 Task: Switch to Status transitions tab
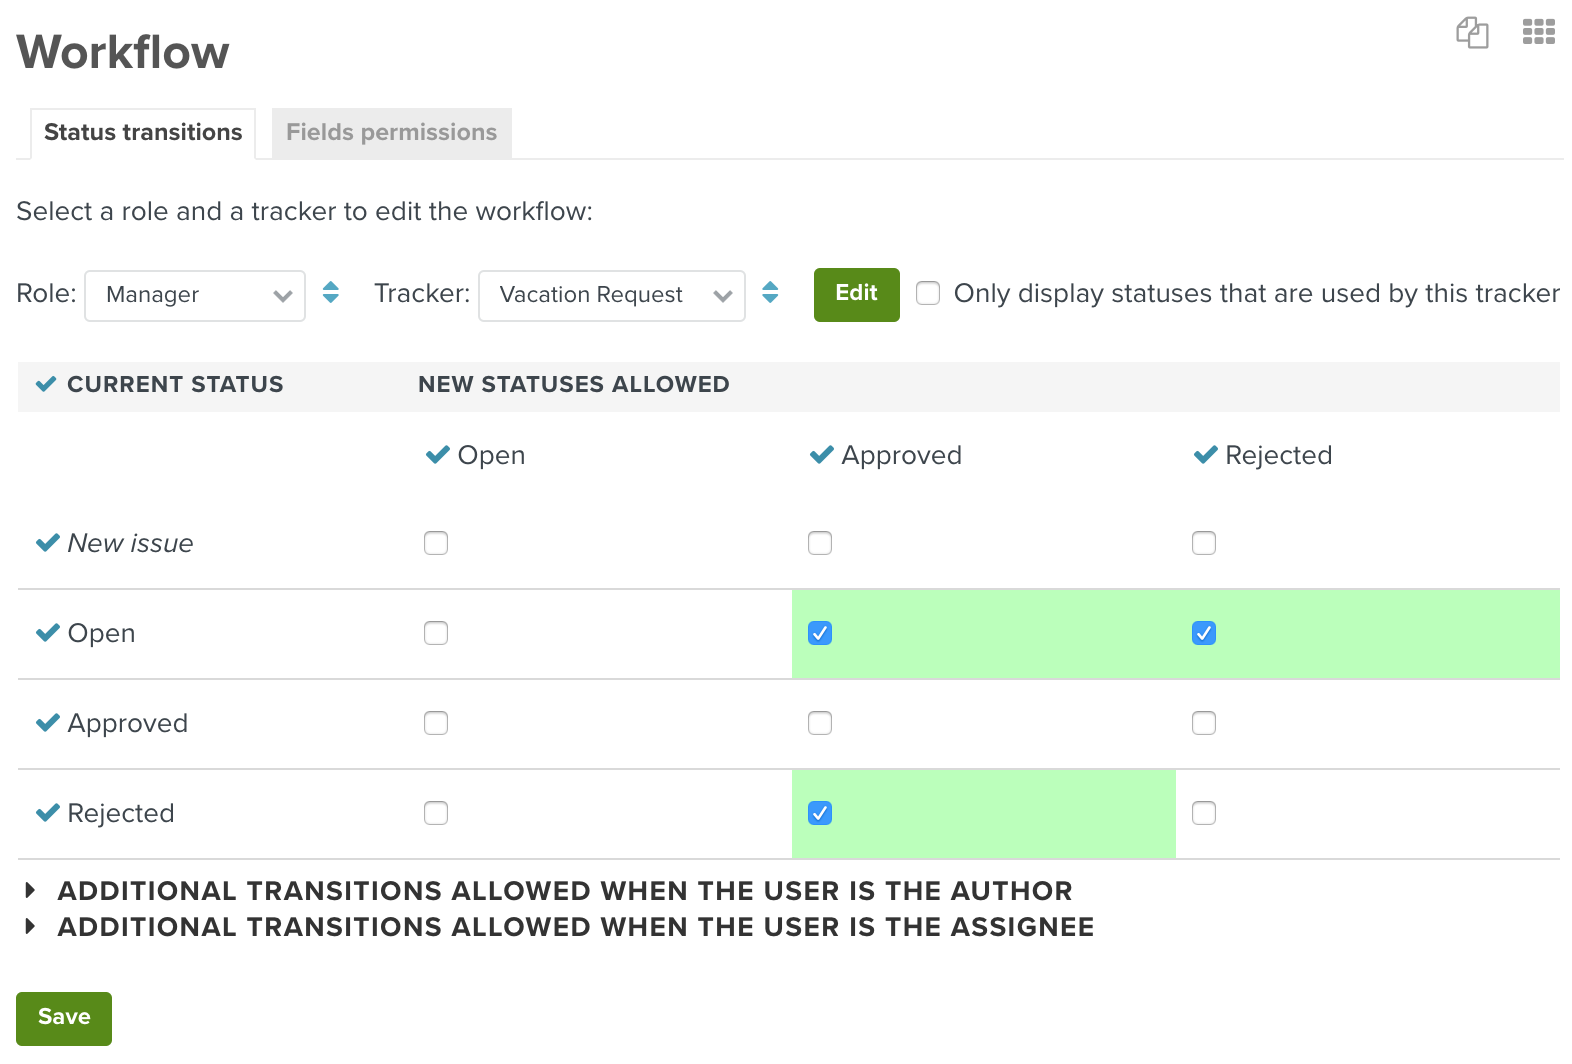pyautogui.click(x=143, y=133)
